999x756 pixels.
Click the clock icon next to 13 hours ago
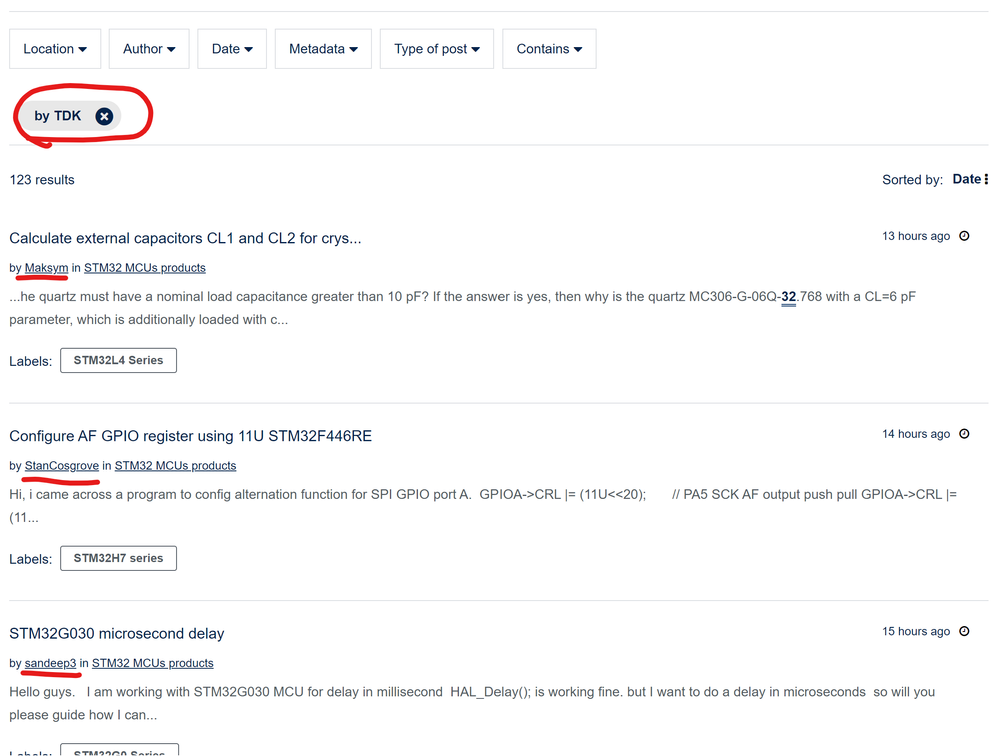coord(965,236)
